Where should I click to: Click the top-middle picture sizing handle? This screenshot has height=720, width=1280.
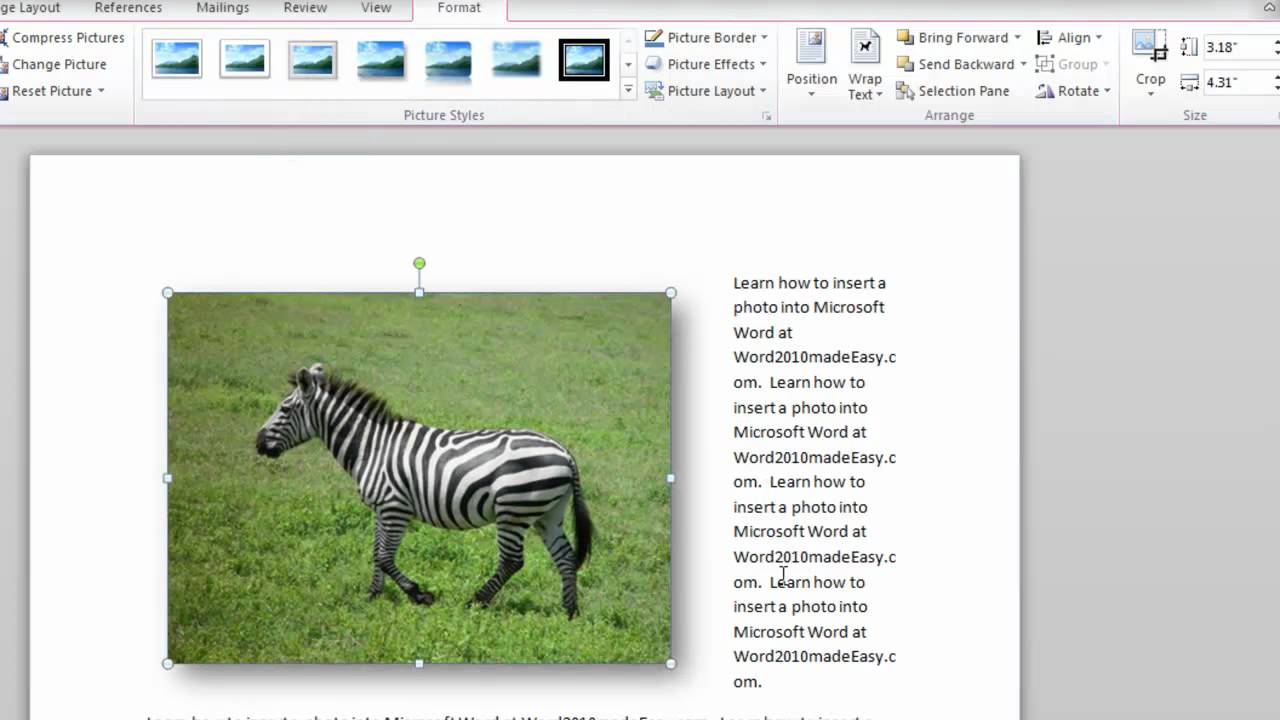pyautogui.click(x=419, y=293)
